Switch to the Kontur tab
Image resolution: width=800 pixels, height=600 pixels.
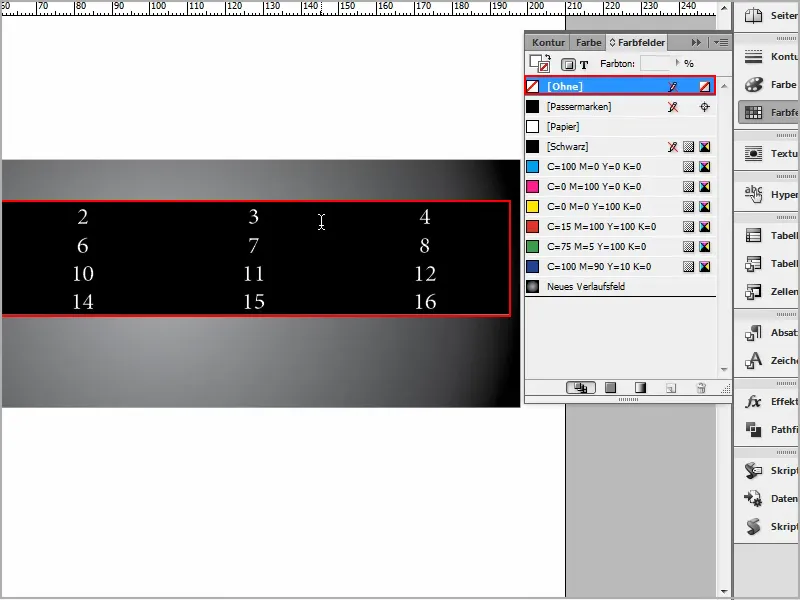pyautogui.click(x=548, y=42)
